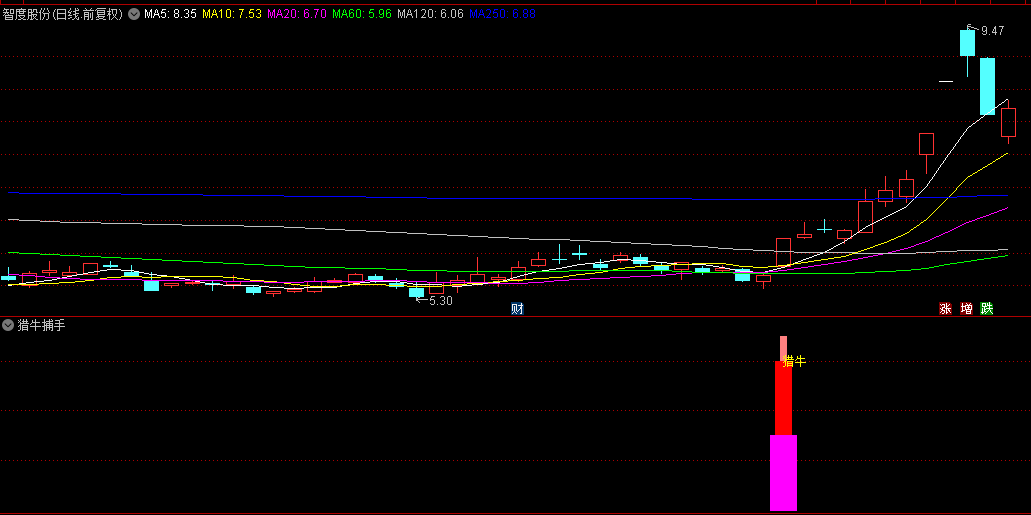Click the MA5: 8.35 label

point(170,14)
